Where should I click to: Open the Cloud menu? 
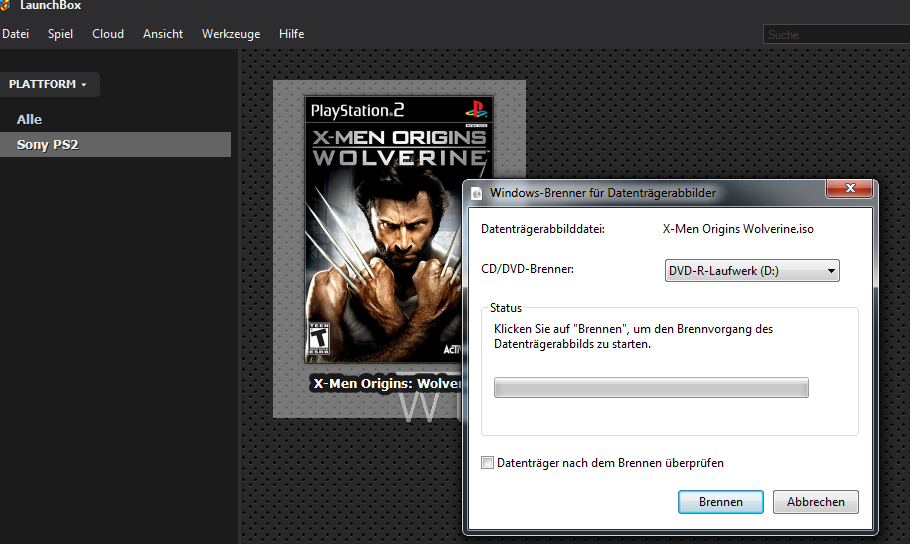coord(108,34)
